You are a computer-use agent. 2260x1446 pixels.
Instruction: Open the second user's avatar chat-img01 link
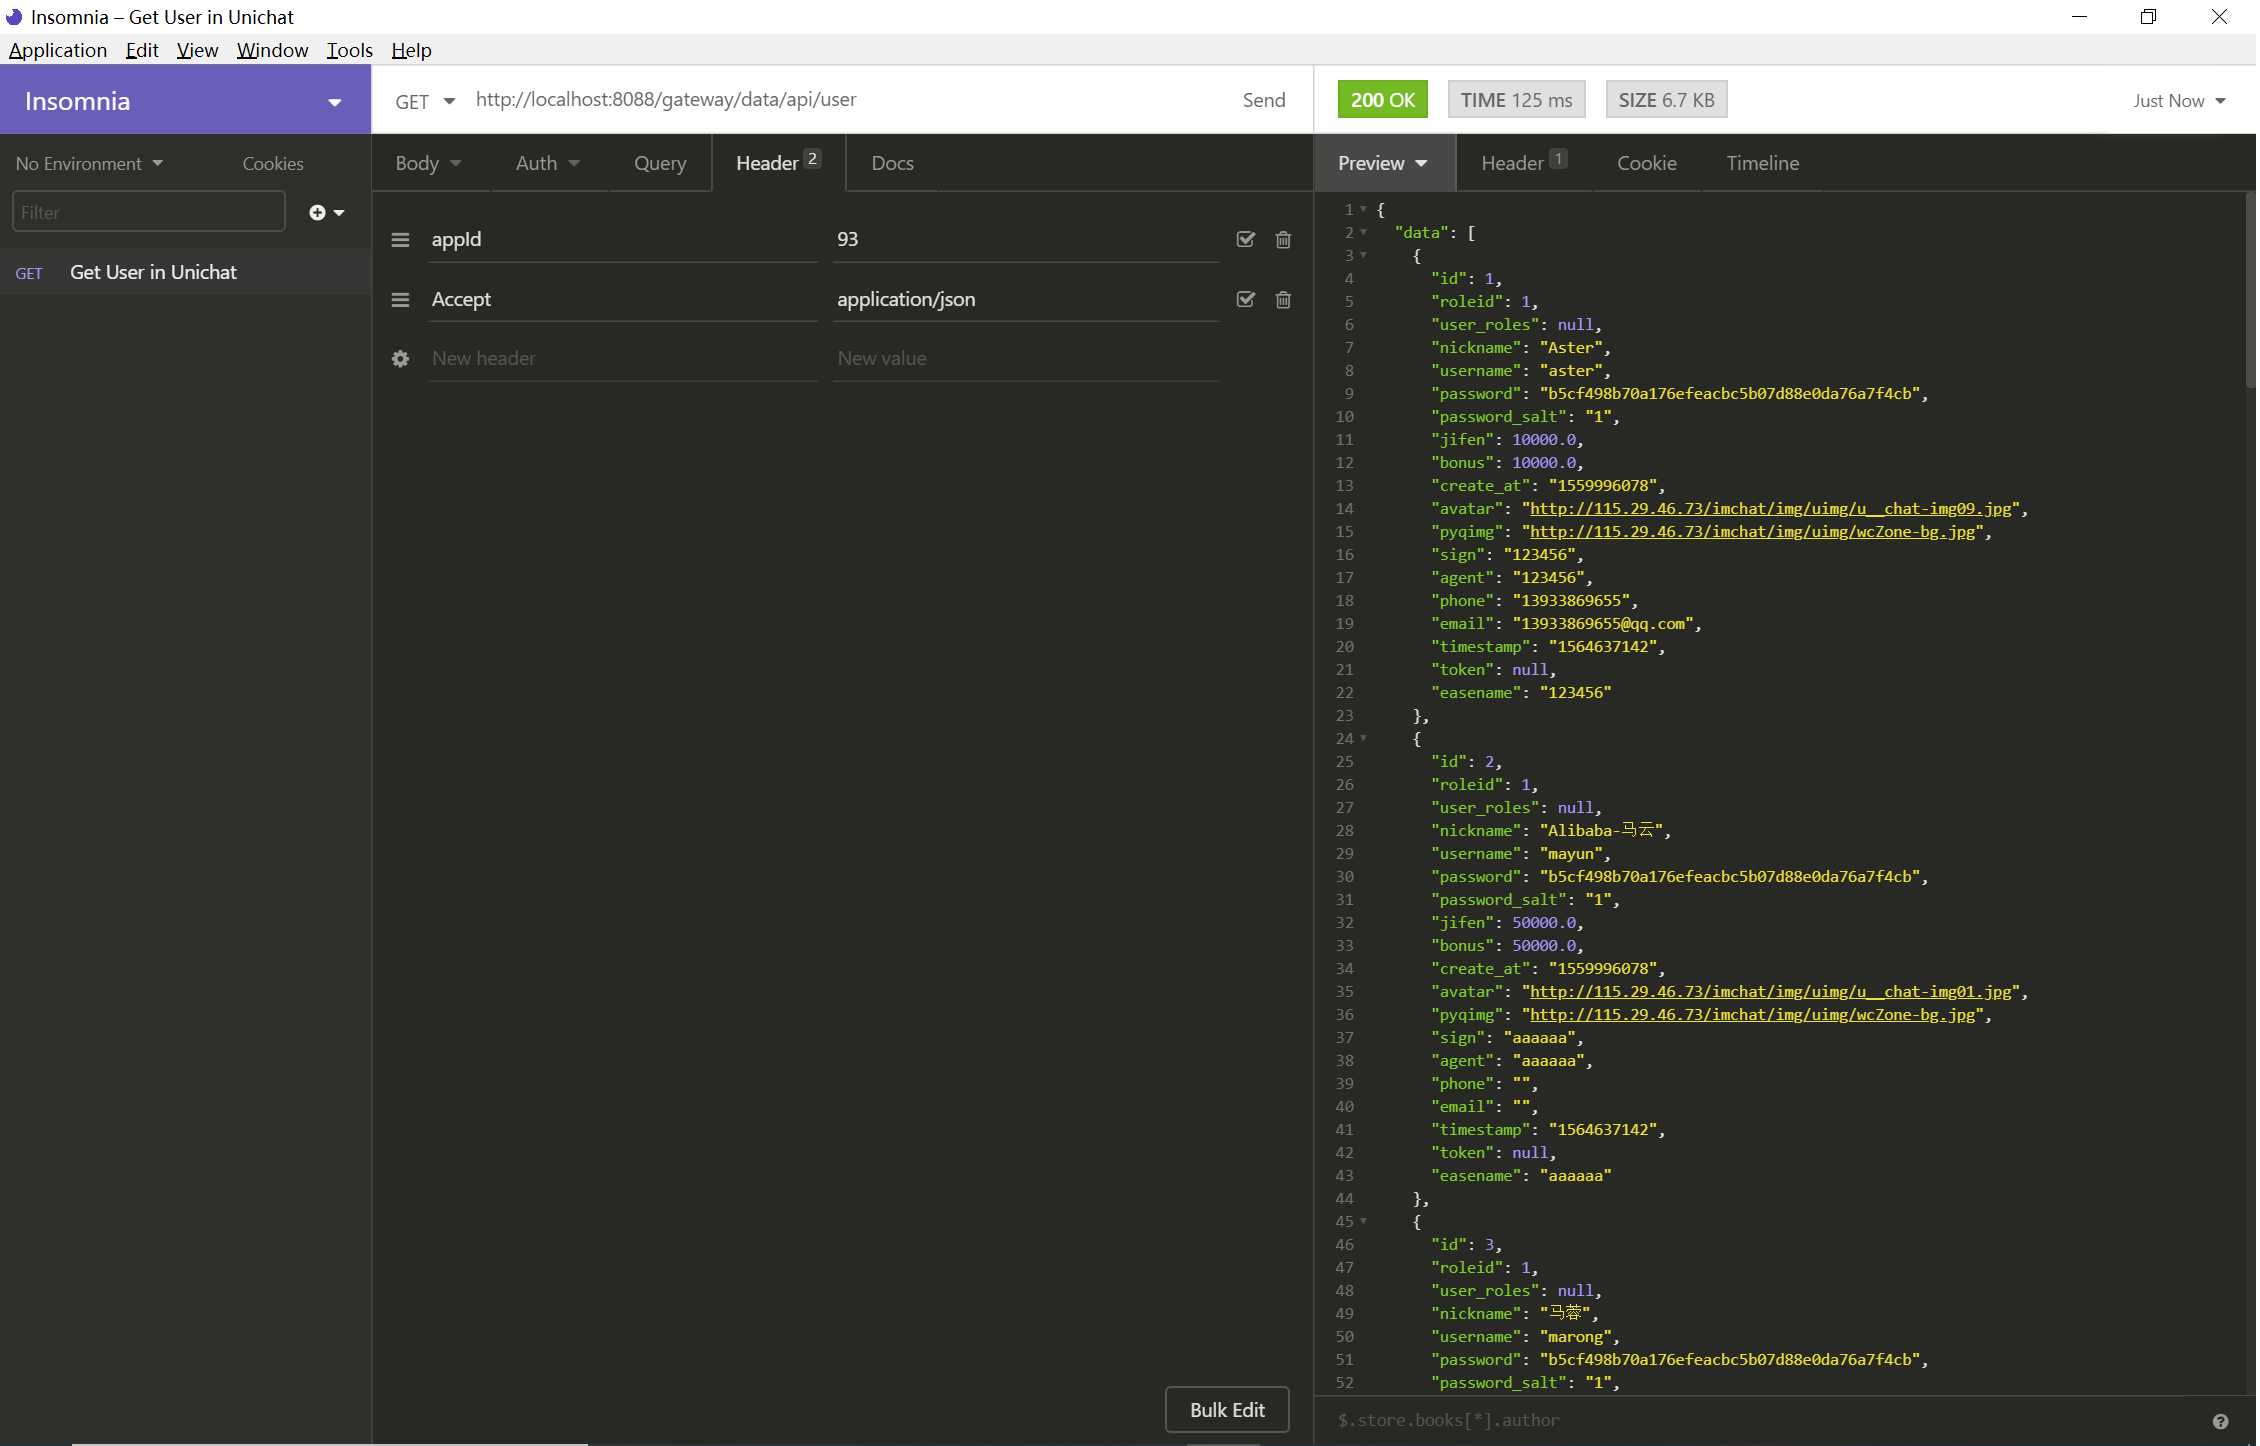click(1770, 992)
